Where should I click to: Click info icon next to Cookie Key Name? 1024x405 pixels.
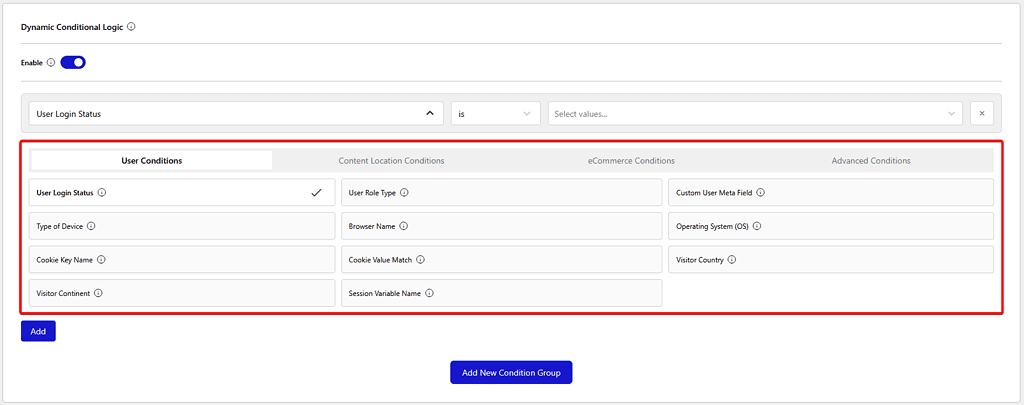(101, 259)
